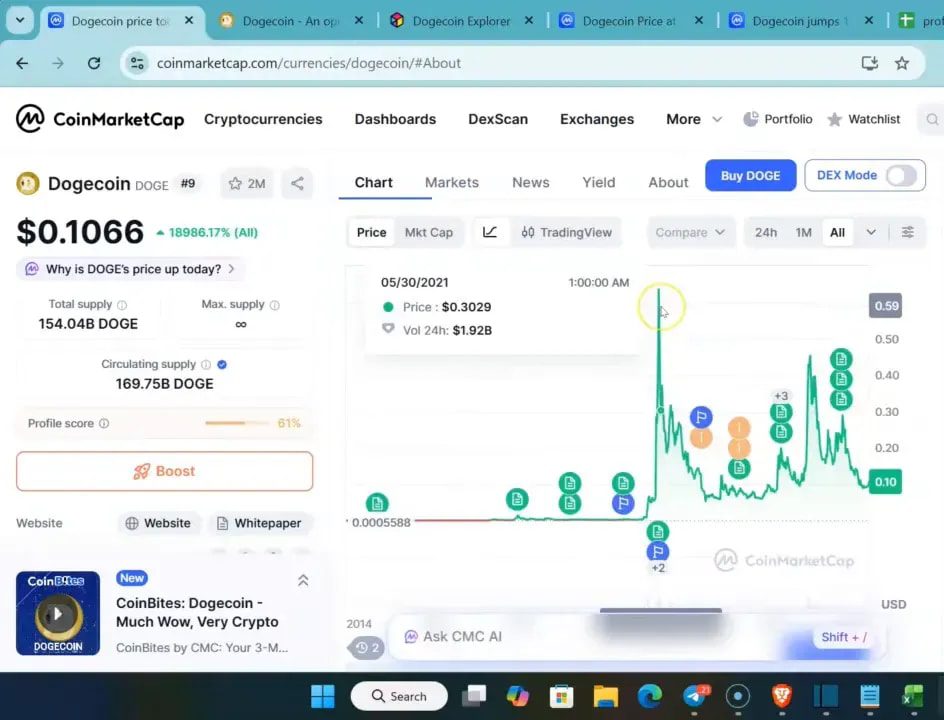
Task: Open the Dashboards menu
Action: tap(395, 119)
